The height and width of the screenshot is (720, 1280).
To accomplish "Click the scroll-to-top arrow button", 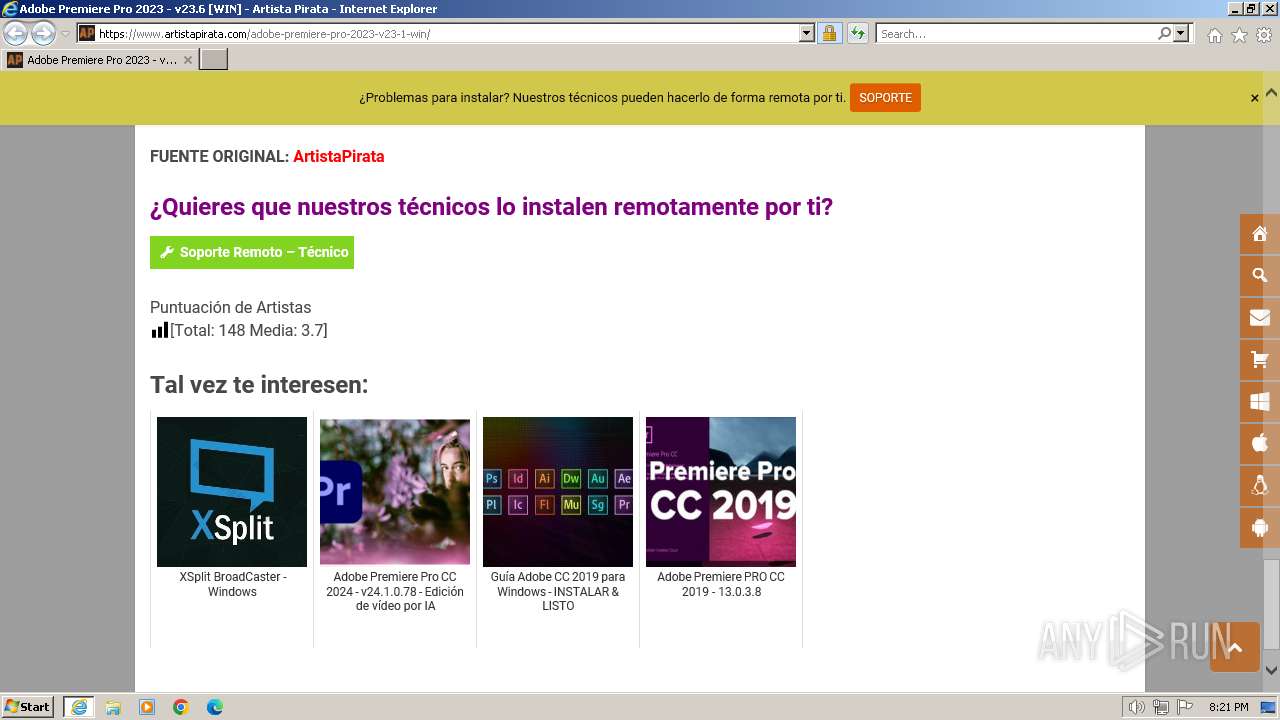I will (1235, 647).
